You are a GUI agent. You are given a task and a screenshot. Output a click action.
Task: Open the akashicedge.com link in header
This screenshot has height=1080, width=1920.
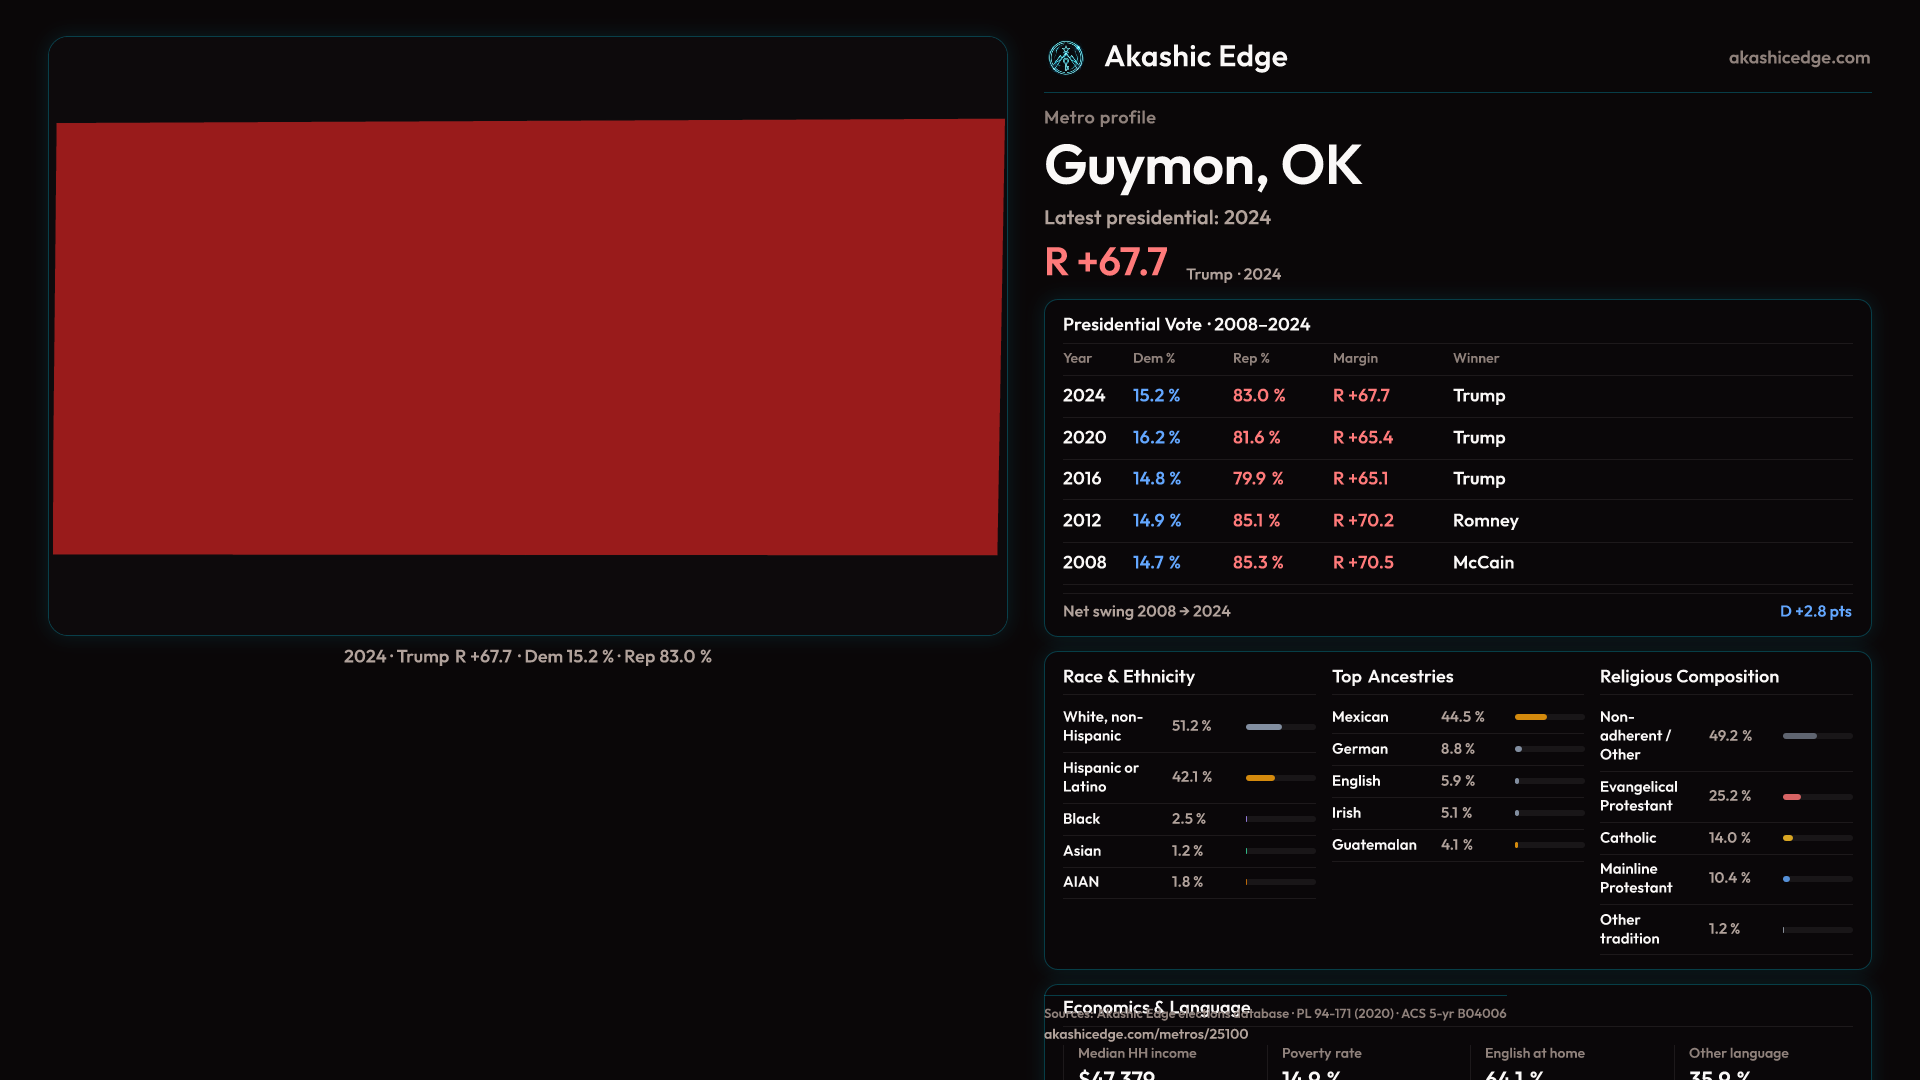click(x=1798, y=58)
